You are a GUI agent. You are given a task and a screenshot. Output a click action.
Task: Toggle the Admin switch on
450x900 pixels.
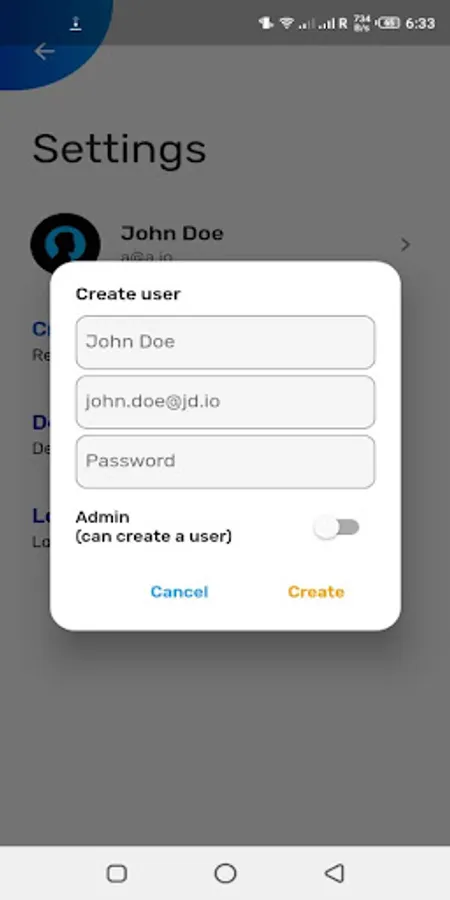[337, 527]
